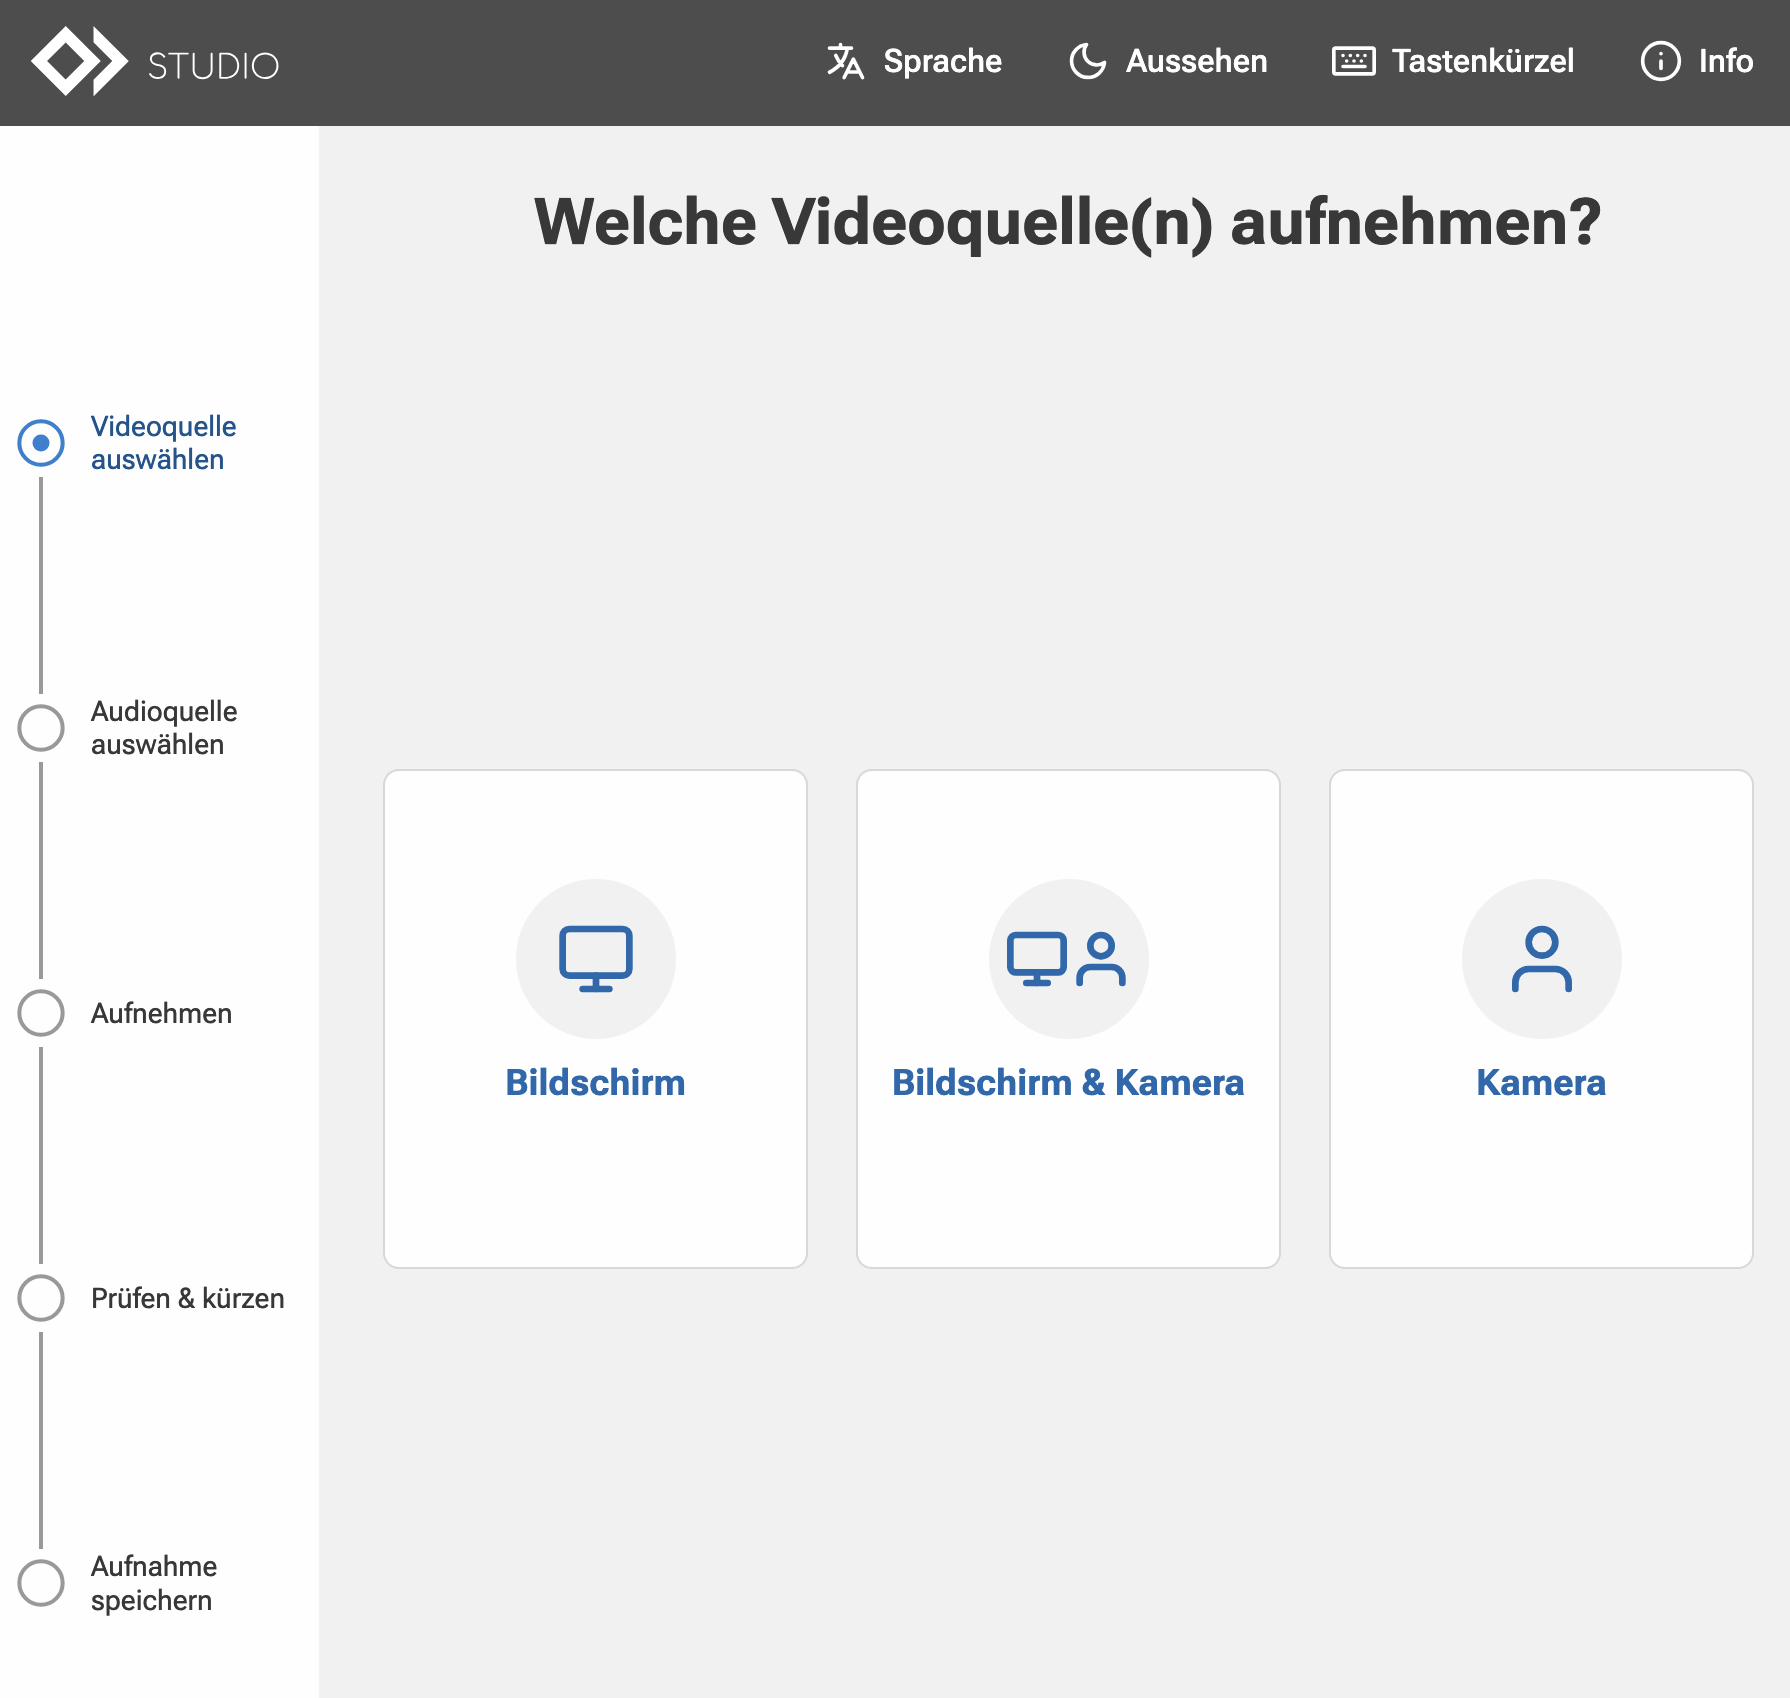Click the circled info icon
1790x1698 pixels.
[1660, 61]
